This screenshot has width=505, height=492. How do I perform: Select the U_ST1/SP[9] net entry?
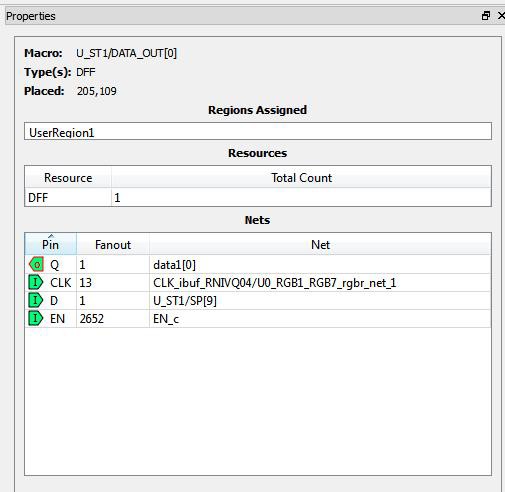pyautogui.click(x=185, y=301)
